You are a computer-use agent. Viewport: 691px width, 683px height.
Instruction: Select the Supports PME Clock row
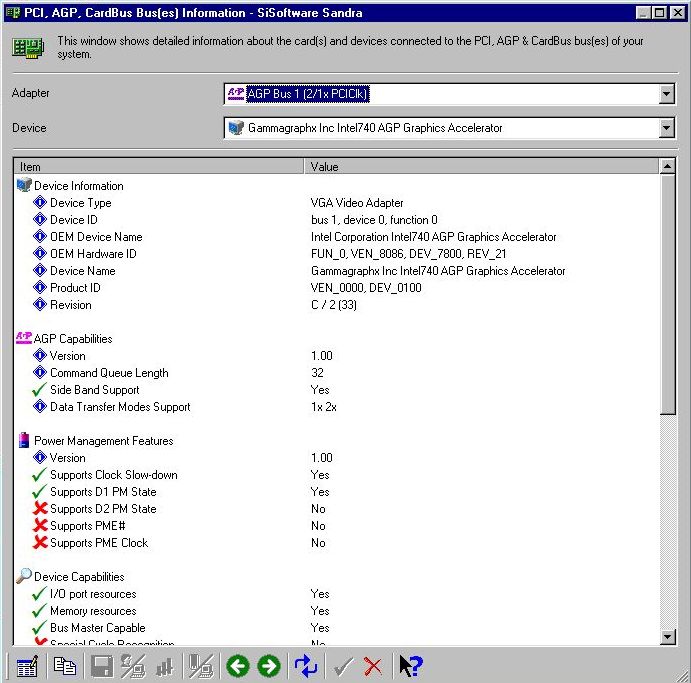click(337, 543)
